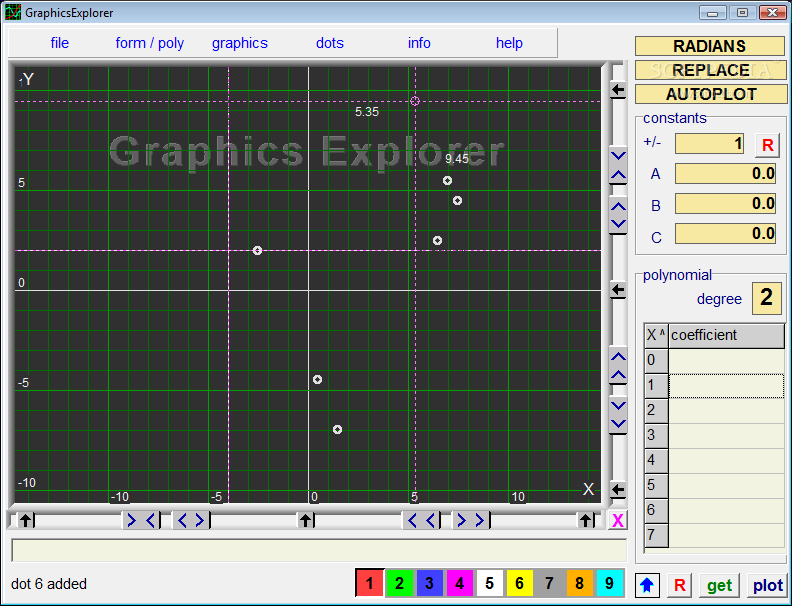Click the constant B value field
The image size is (792, 606).
[x=725, y=204]
